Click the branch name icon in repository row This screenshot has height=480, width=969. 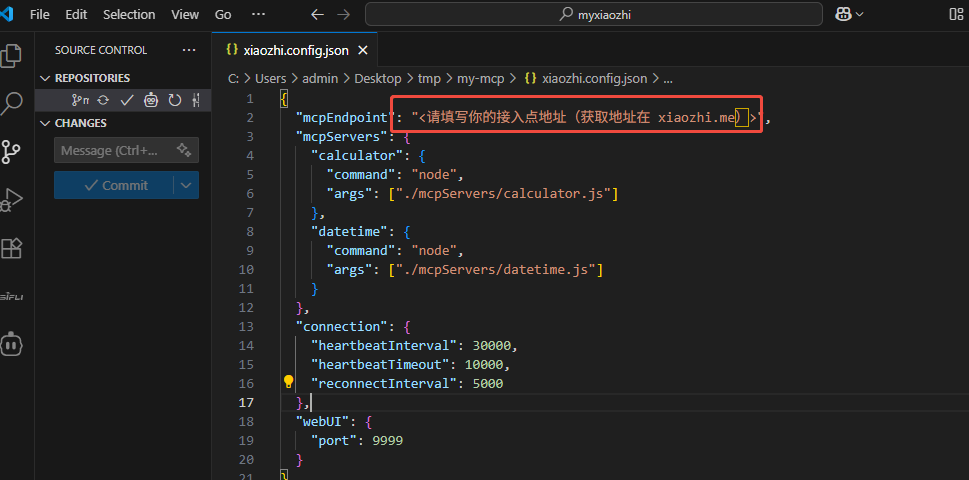(80, 100)
